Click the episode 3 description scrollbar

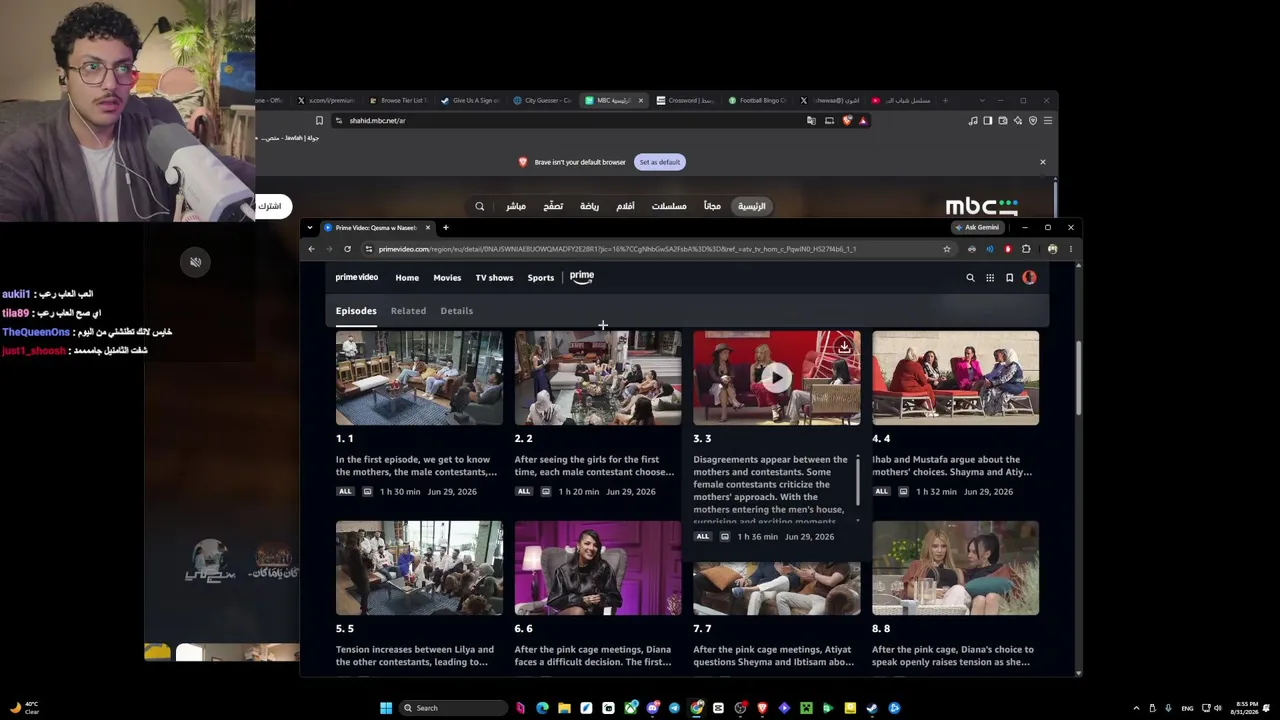coord(857,481)
